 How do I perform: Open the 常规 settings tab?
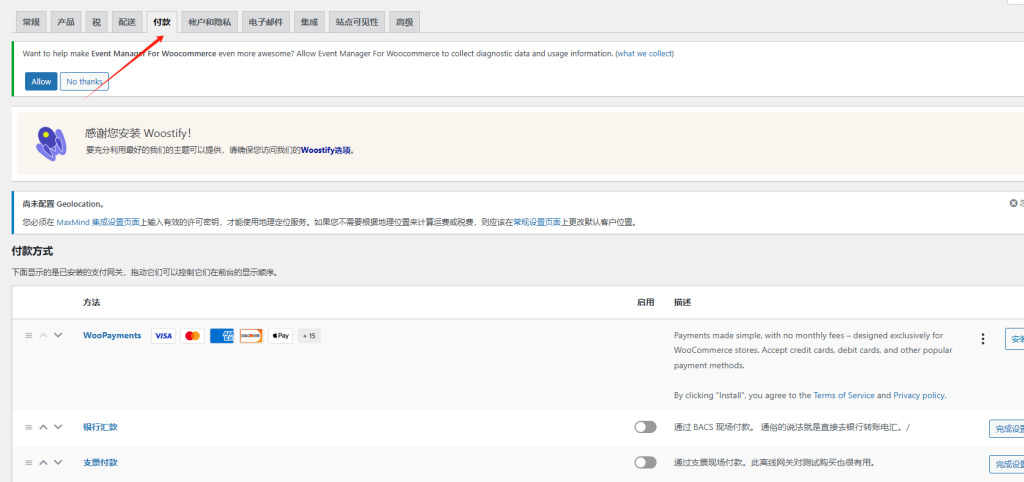coord(31,22)
